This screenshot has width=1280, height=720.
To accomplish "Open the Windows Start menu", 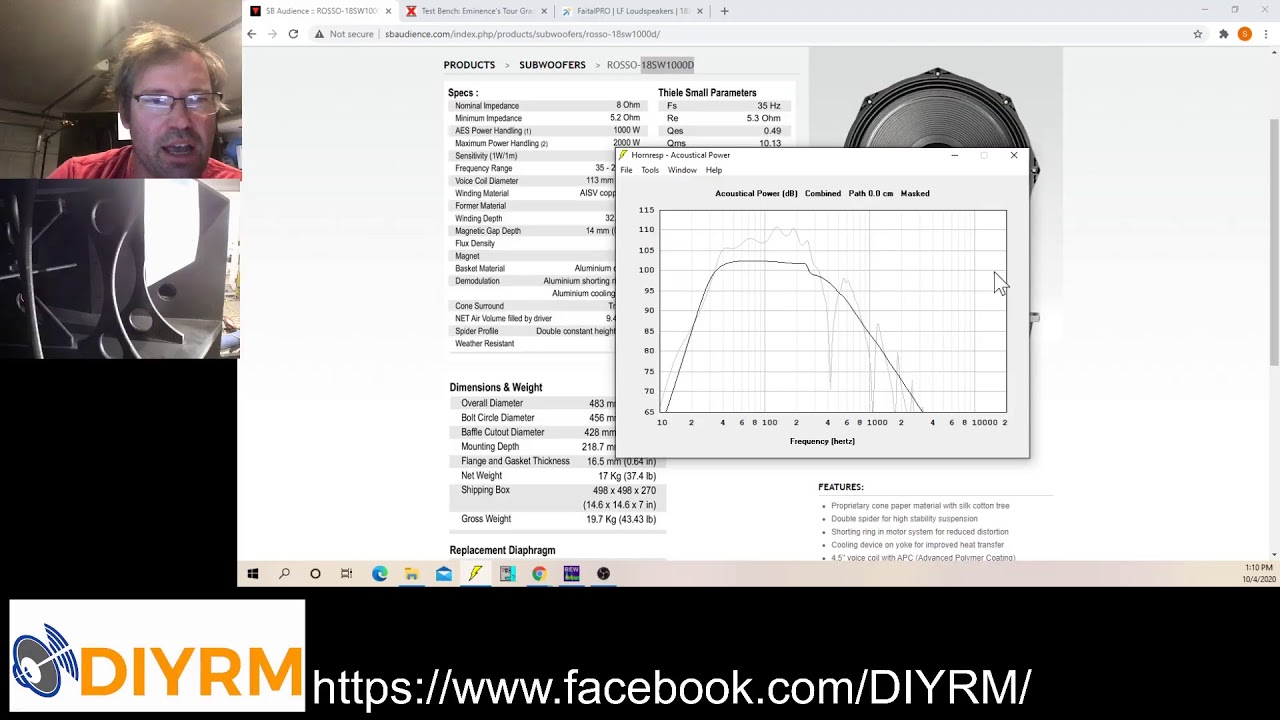I will (253, 573).
